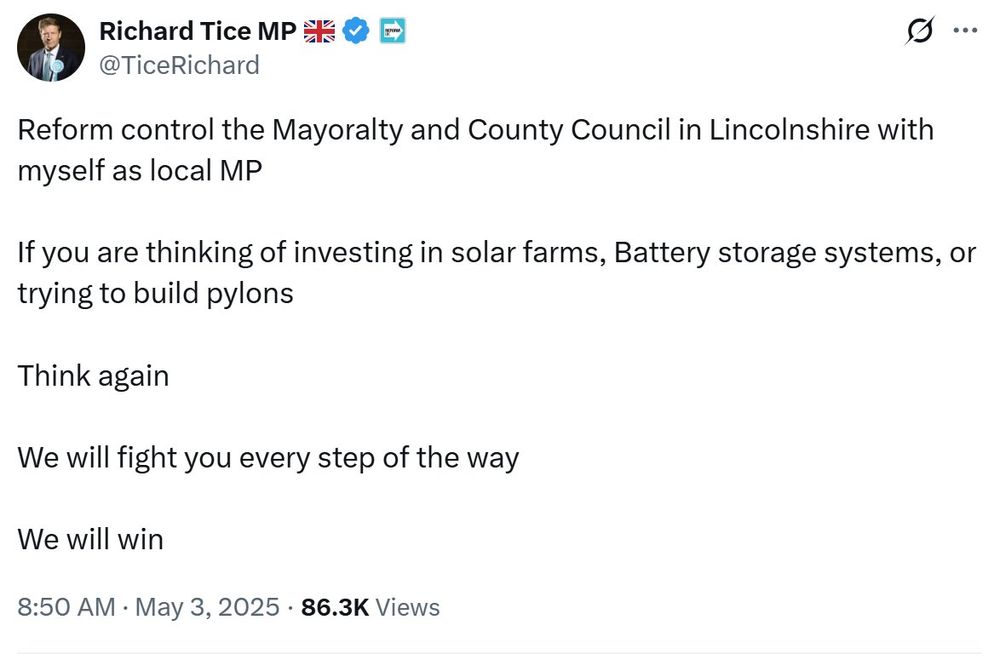Click the 8:50 AM timestamp
This screenshot has height=659, width=1000.
(x=66, y=607)
